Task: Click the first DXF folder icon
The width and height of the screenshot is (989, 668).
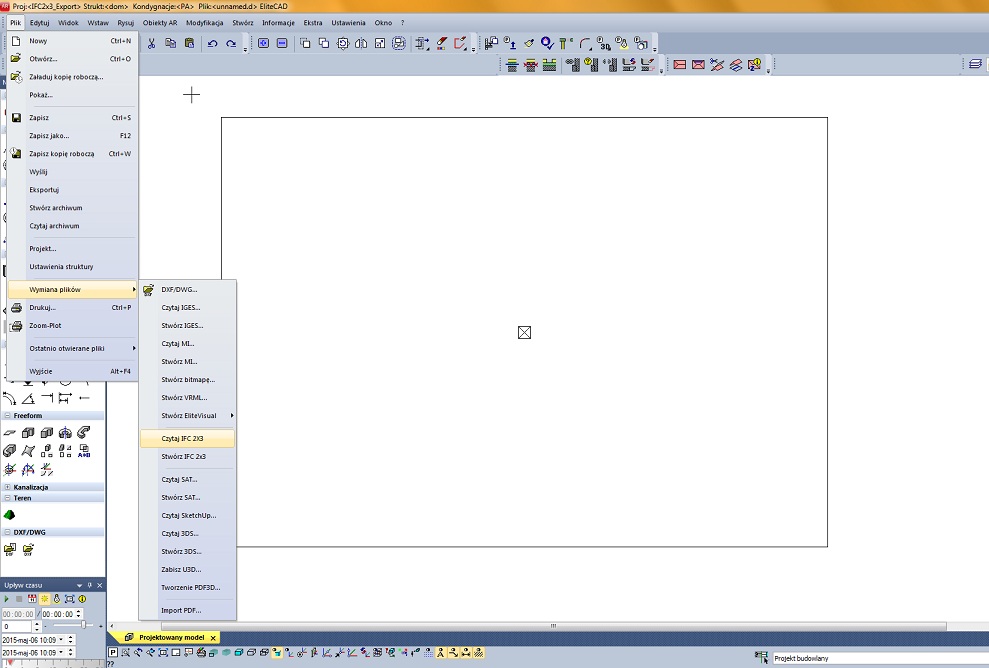Action: [x=10, y=549]
